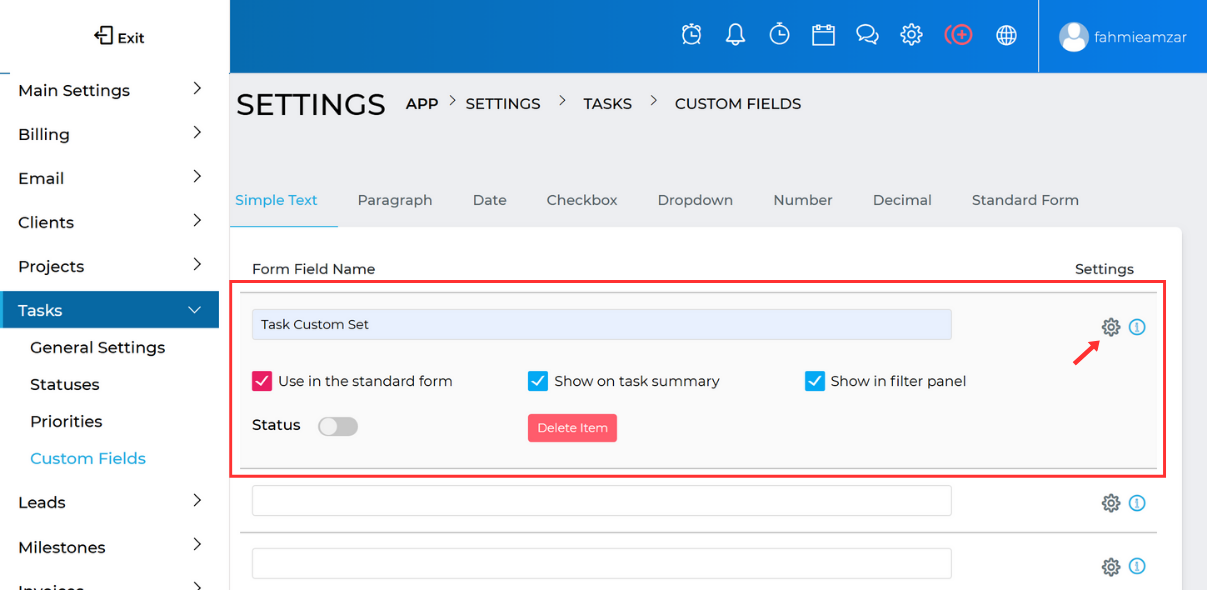Toggle the Status switch on

tap(338, 426)
